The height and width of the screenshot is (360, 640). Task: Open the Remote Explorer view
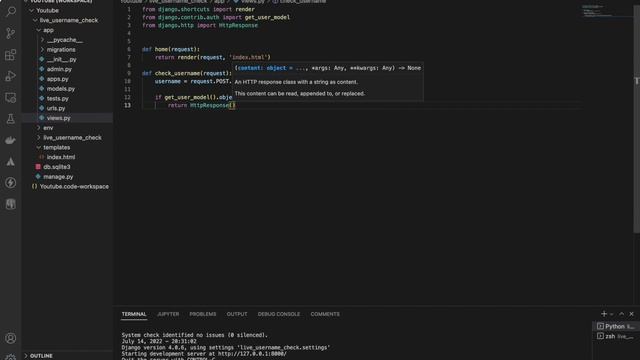click(11, 98)
